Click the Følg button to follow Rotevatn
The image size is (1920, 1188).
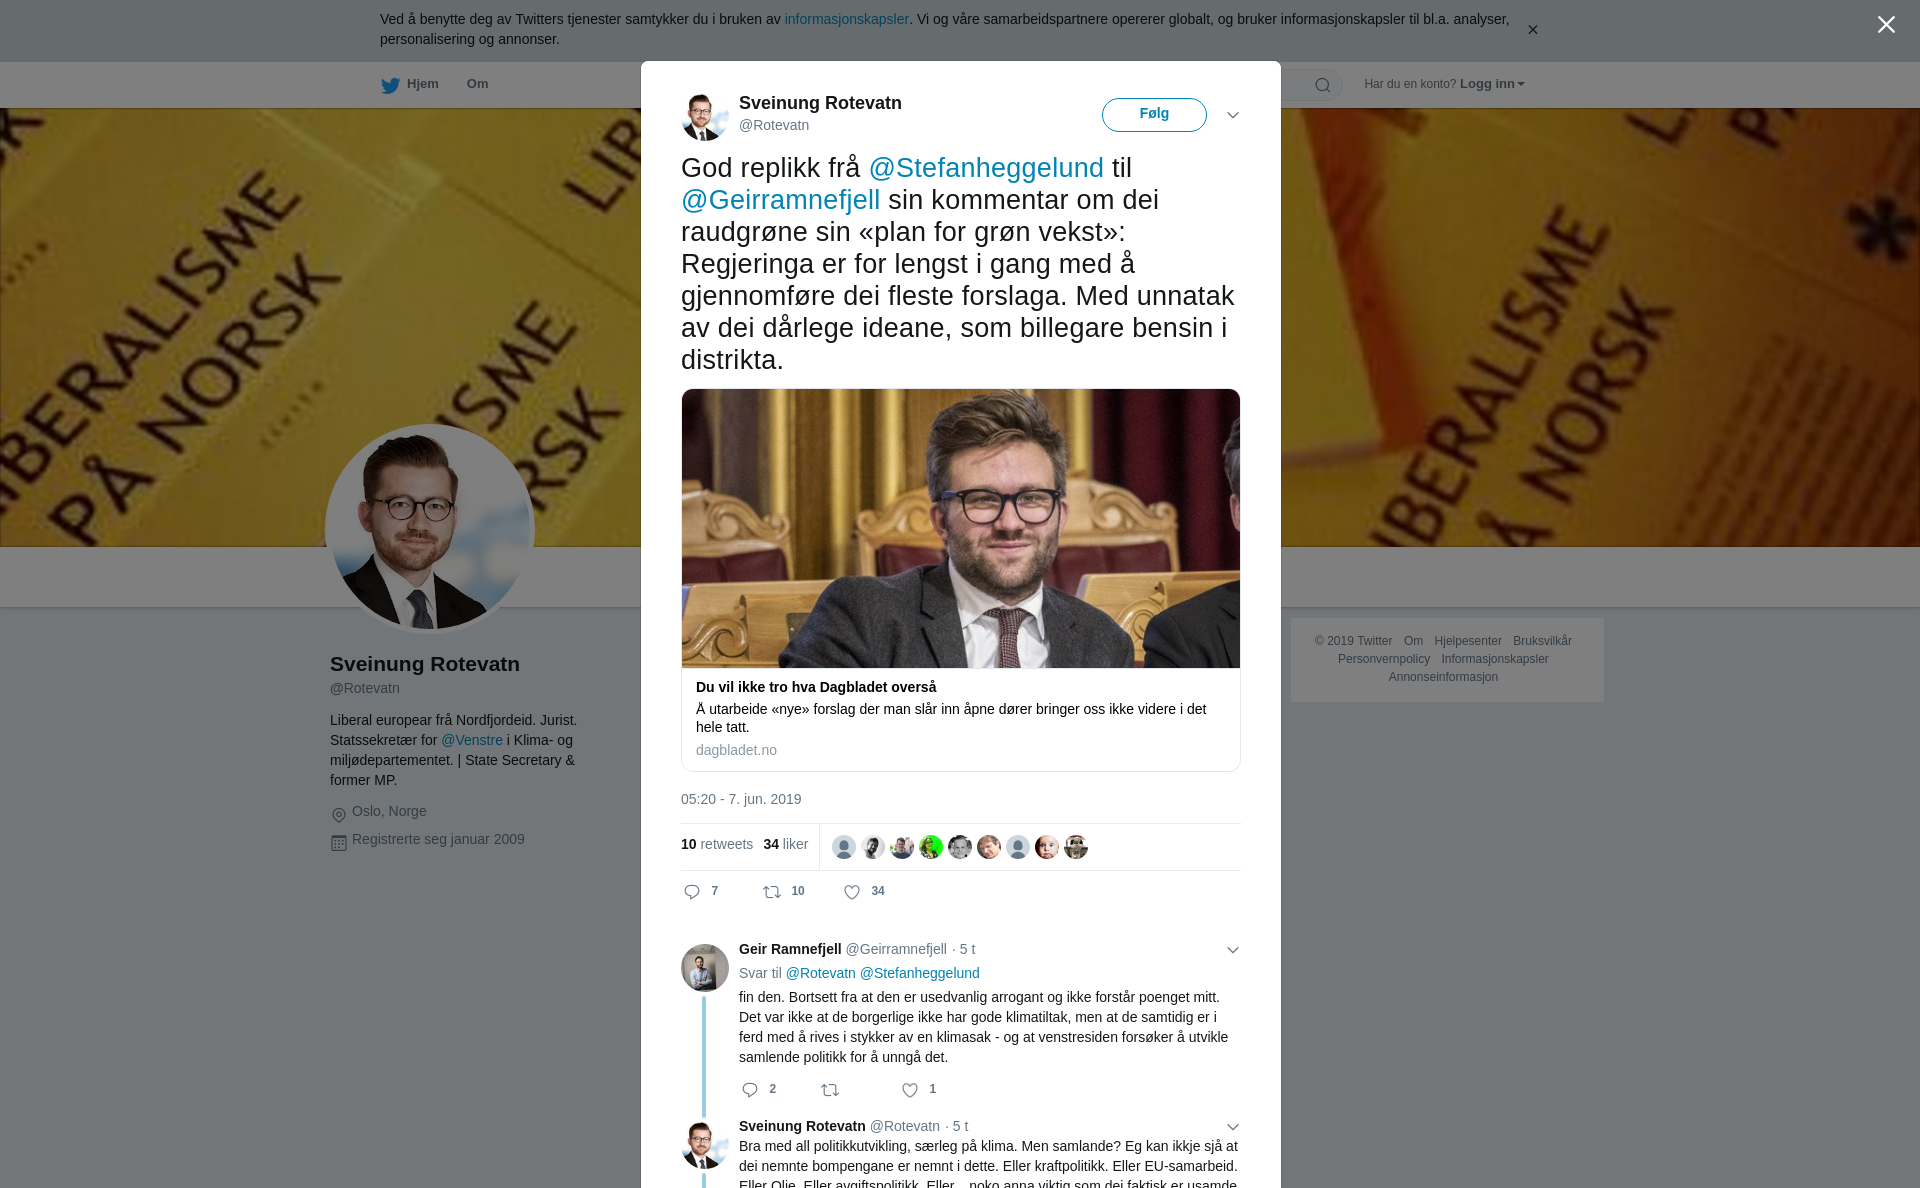tap(1154, 114)
